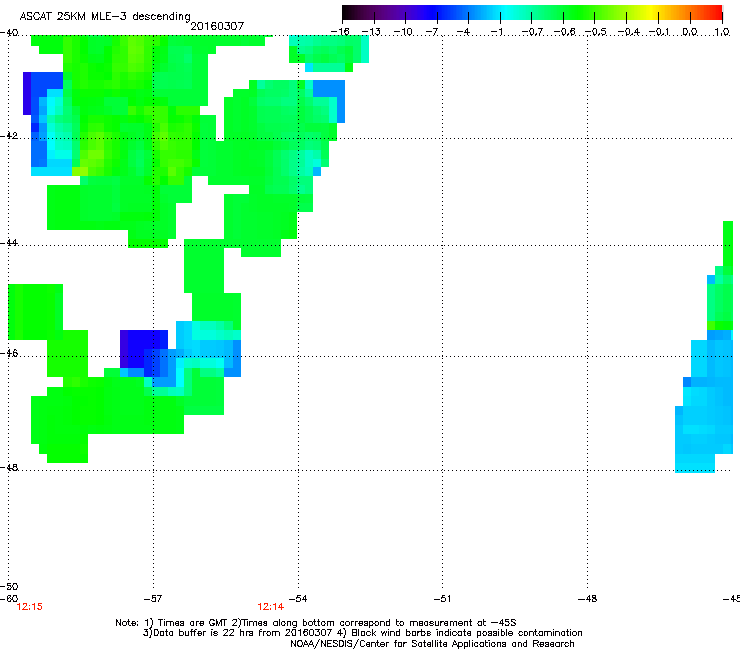Click the red end of the colorbar
The height and width of the screenshot is (650, 740).
coord(713,12)
